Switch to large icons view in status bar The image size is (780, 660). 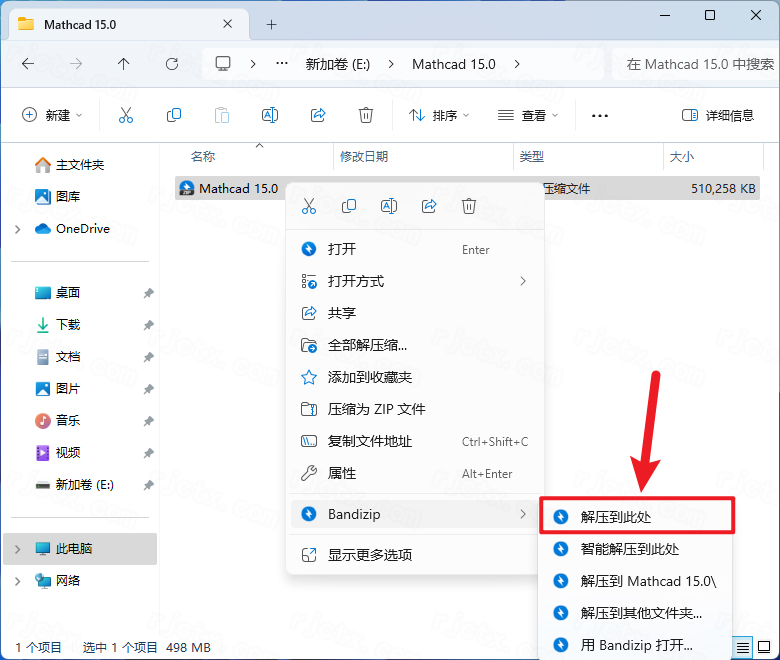click(x=763, y=647)
